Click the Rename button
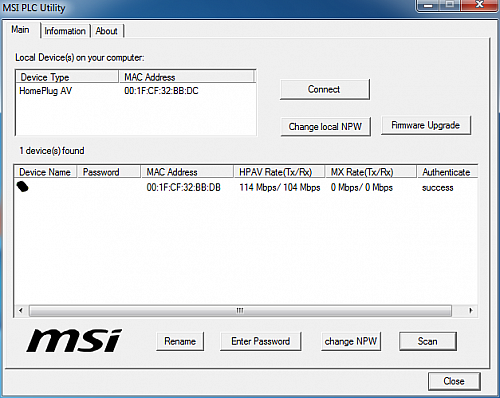This screenshot has height=398, width=500. [x=180, y=341]
